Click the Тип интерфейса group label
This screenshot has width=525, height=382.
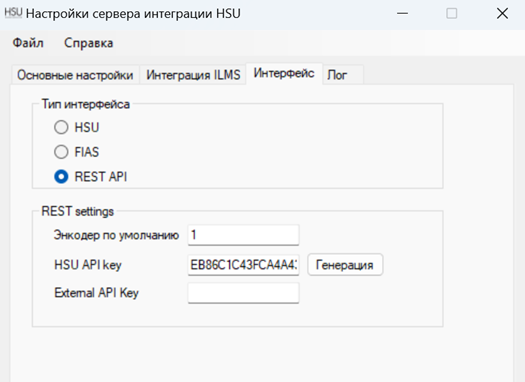pyautogui.click(x=86, y=104)
